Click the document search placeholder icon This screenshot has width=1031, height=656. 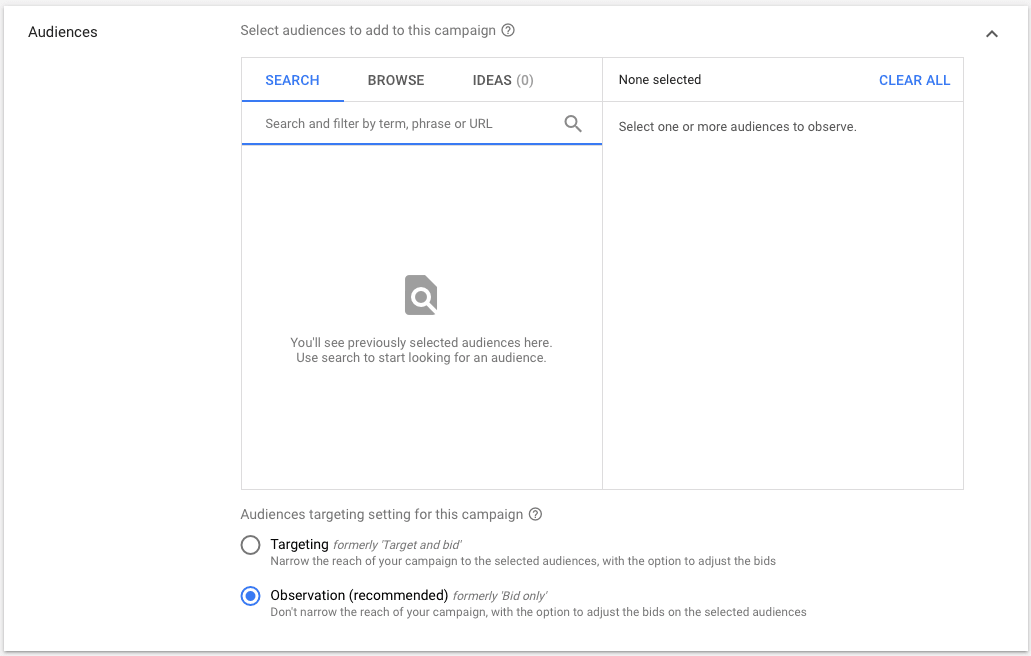point(421,295)
